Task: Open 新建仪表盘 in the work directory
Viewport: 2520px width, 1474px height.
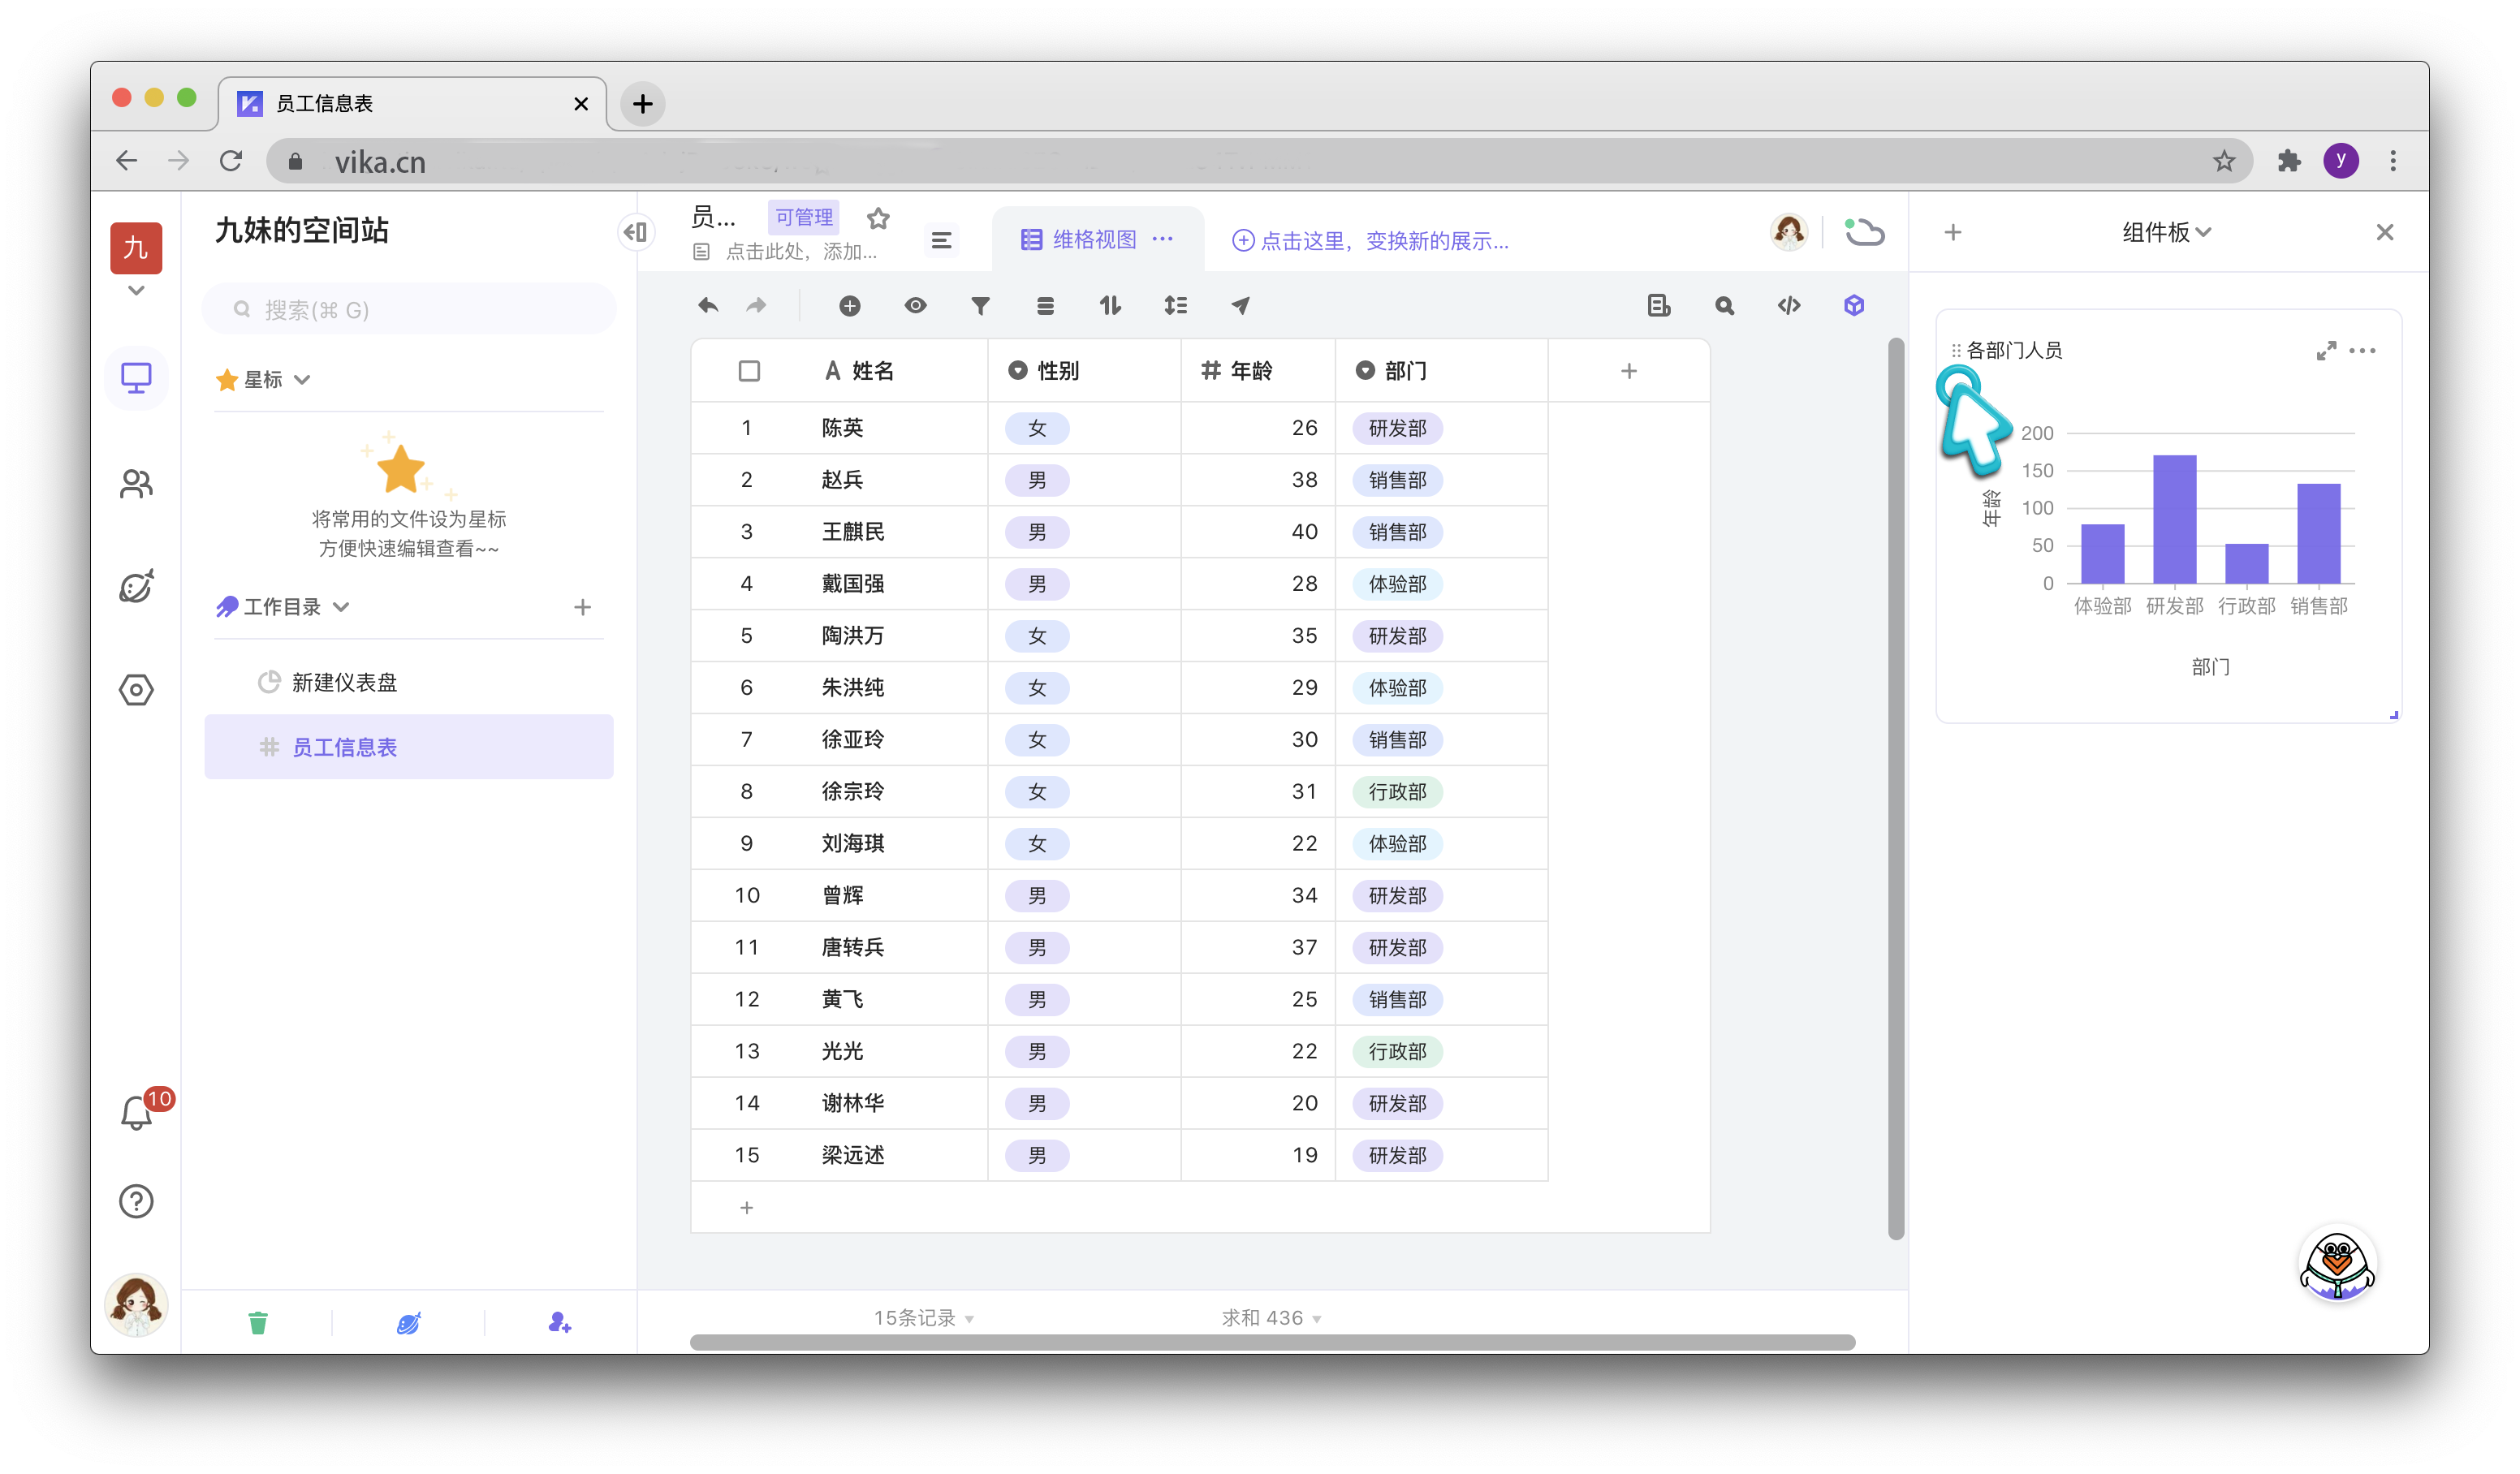Action: pos(344,682)
